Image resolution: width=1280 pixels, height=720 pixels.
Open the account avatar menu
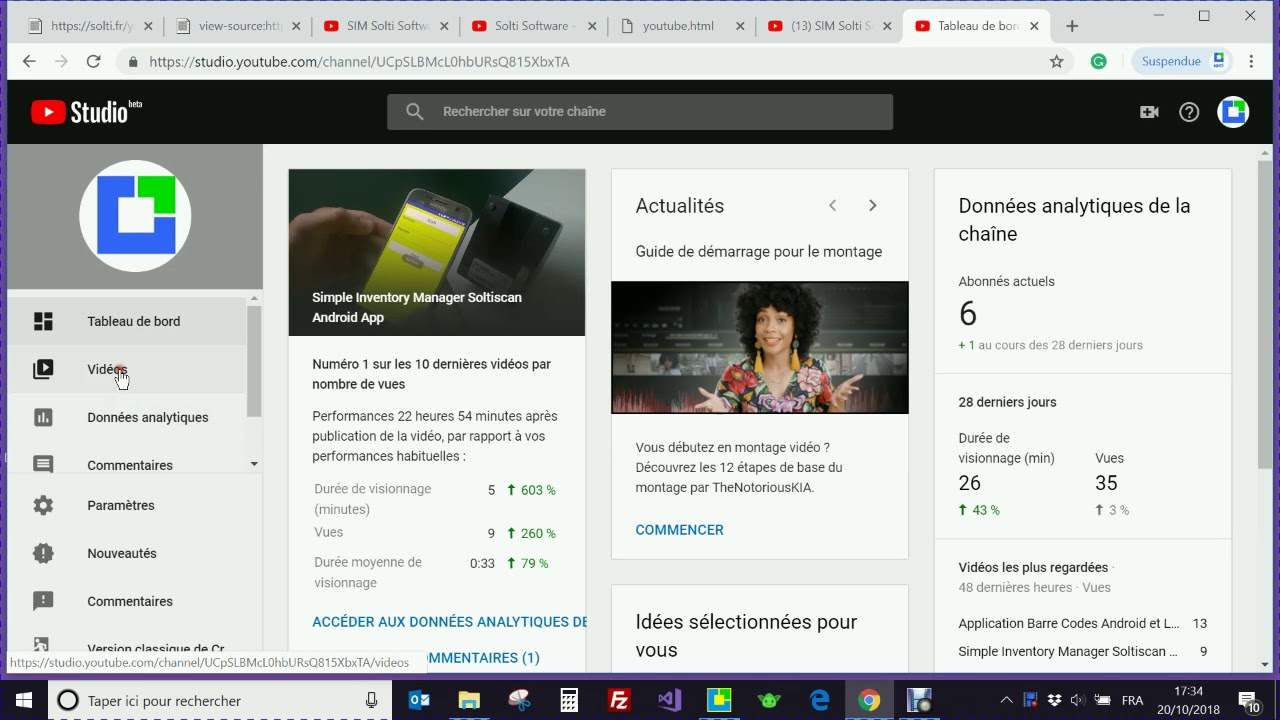(x=1233, y=112)
